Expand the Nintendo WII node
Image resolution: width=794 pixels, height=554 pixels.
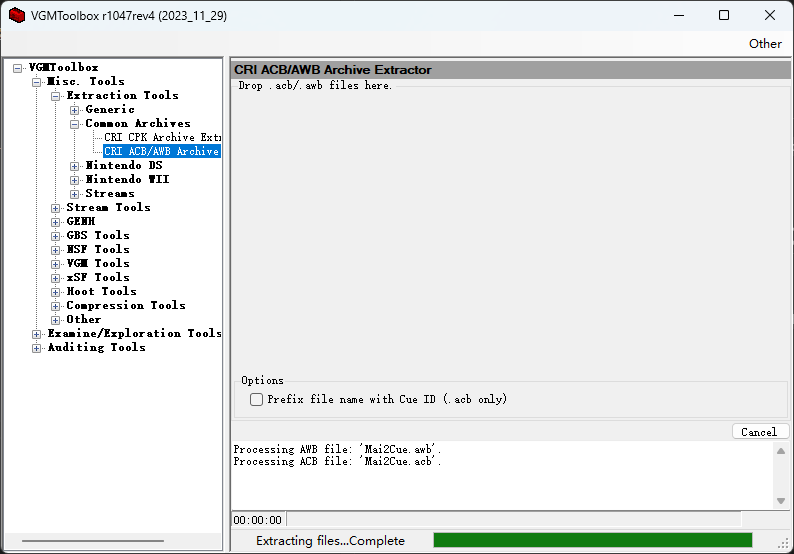coord(75,180)
